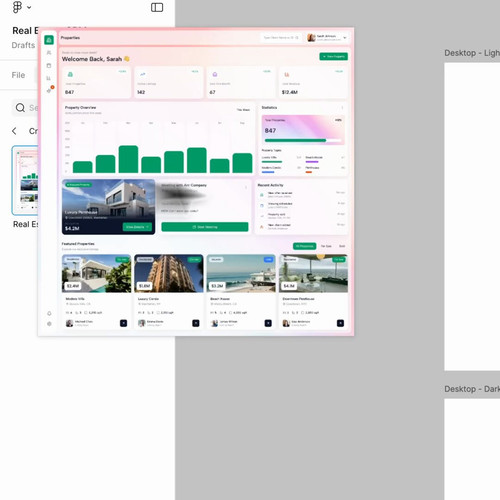500x500 pixels.
Task: Open the Figma main menu logo
Action: (17, 7)
